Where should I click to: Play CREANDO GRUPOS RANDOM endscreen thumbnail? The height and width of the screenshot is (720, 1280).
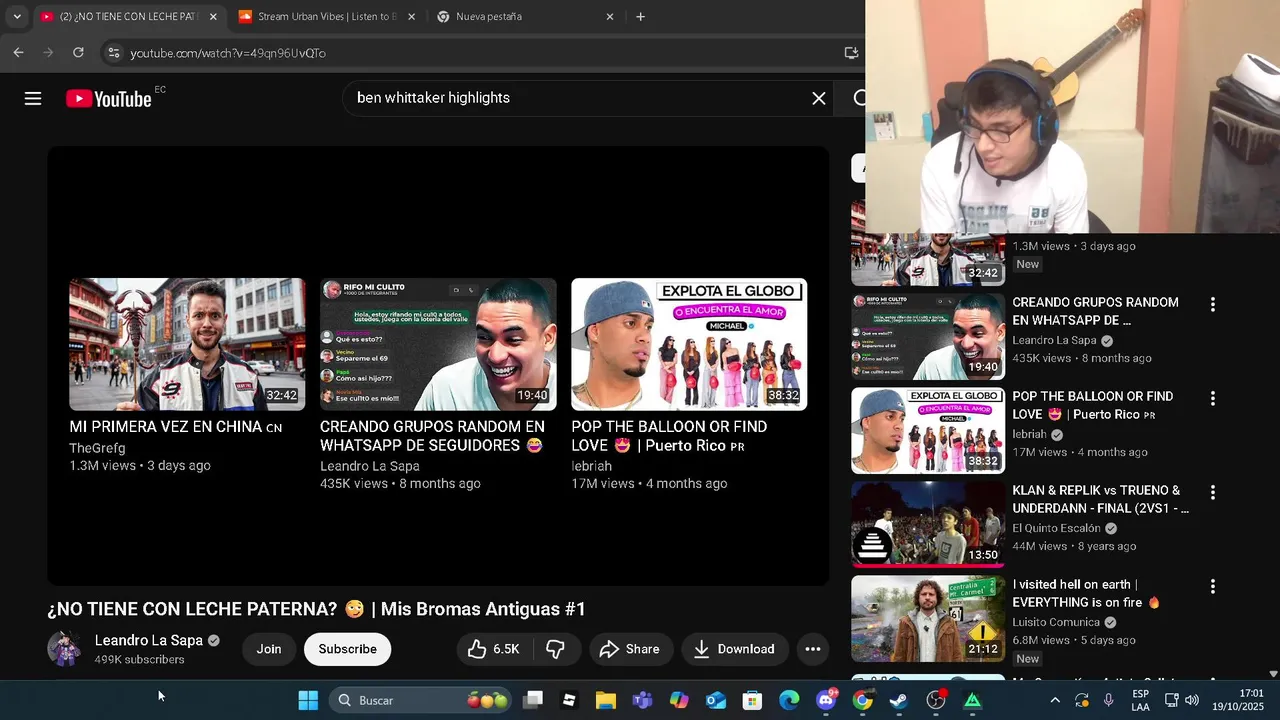(x=438, y=344)
